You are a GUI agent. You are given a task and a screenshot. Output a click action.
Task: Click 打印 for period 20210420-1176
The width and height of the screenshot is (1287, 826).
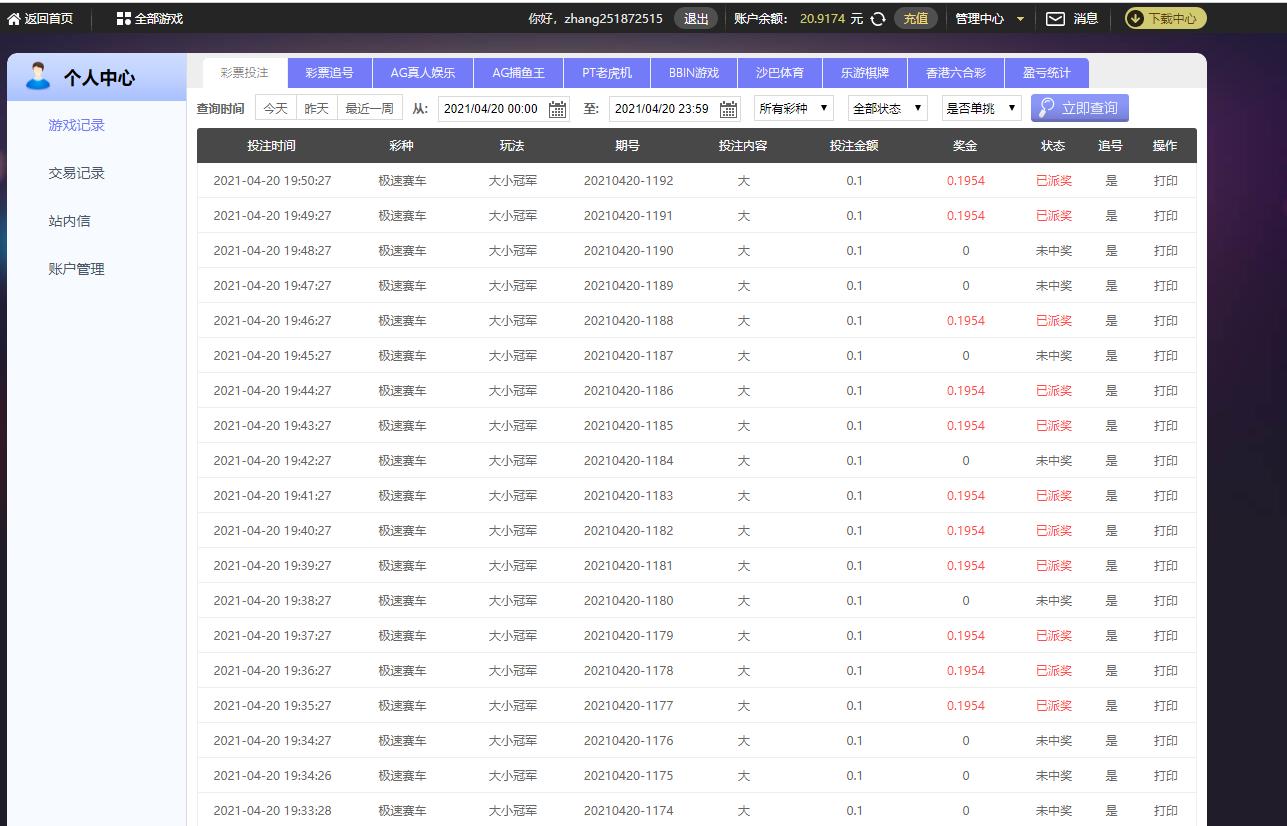[1165, 741]
